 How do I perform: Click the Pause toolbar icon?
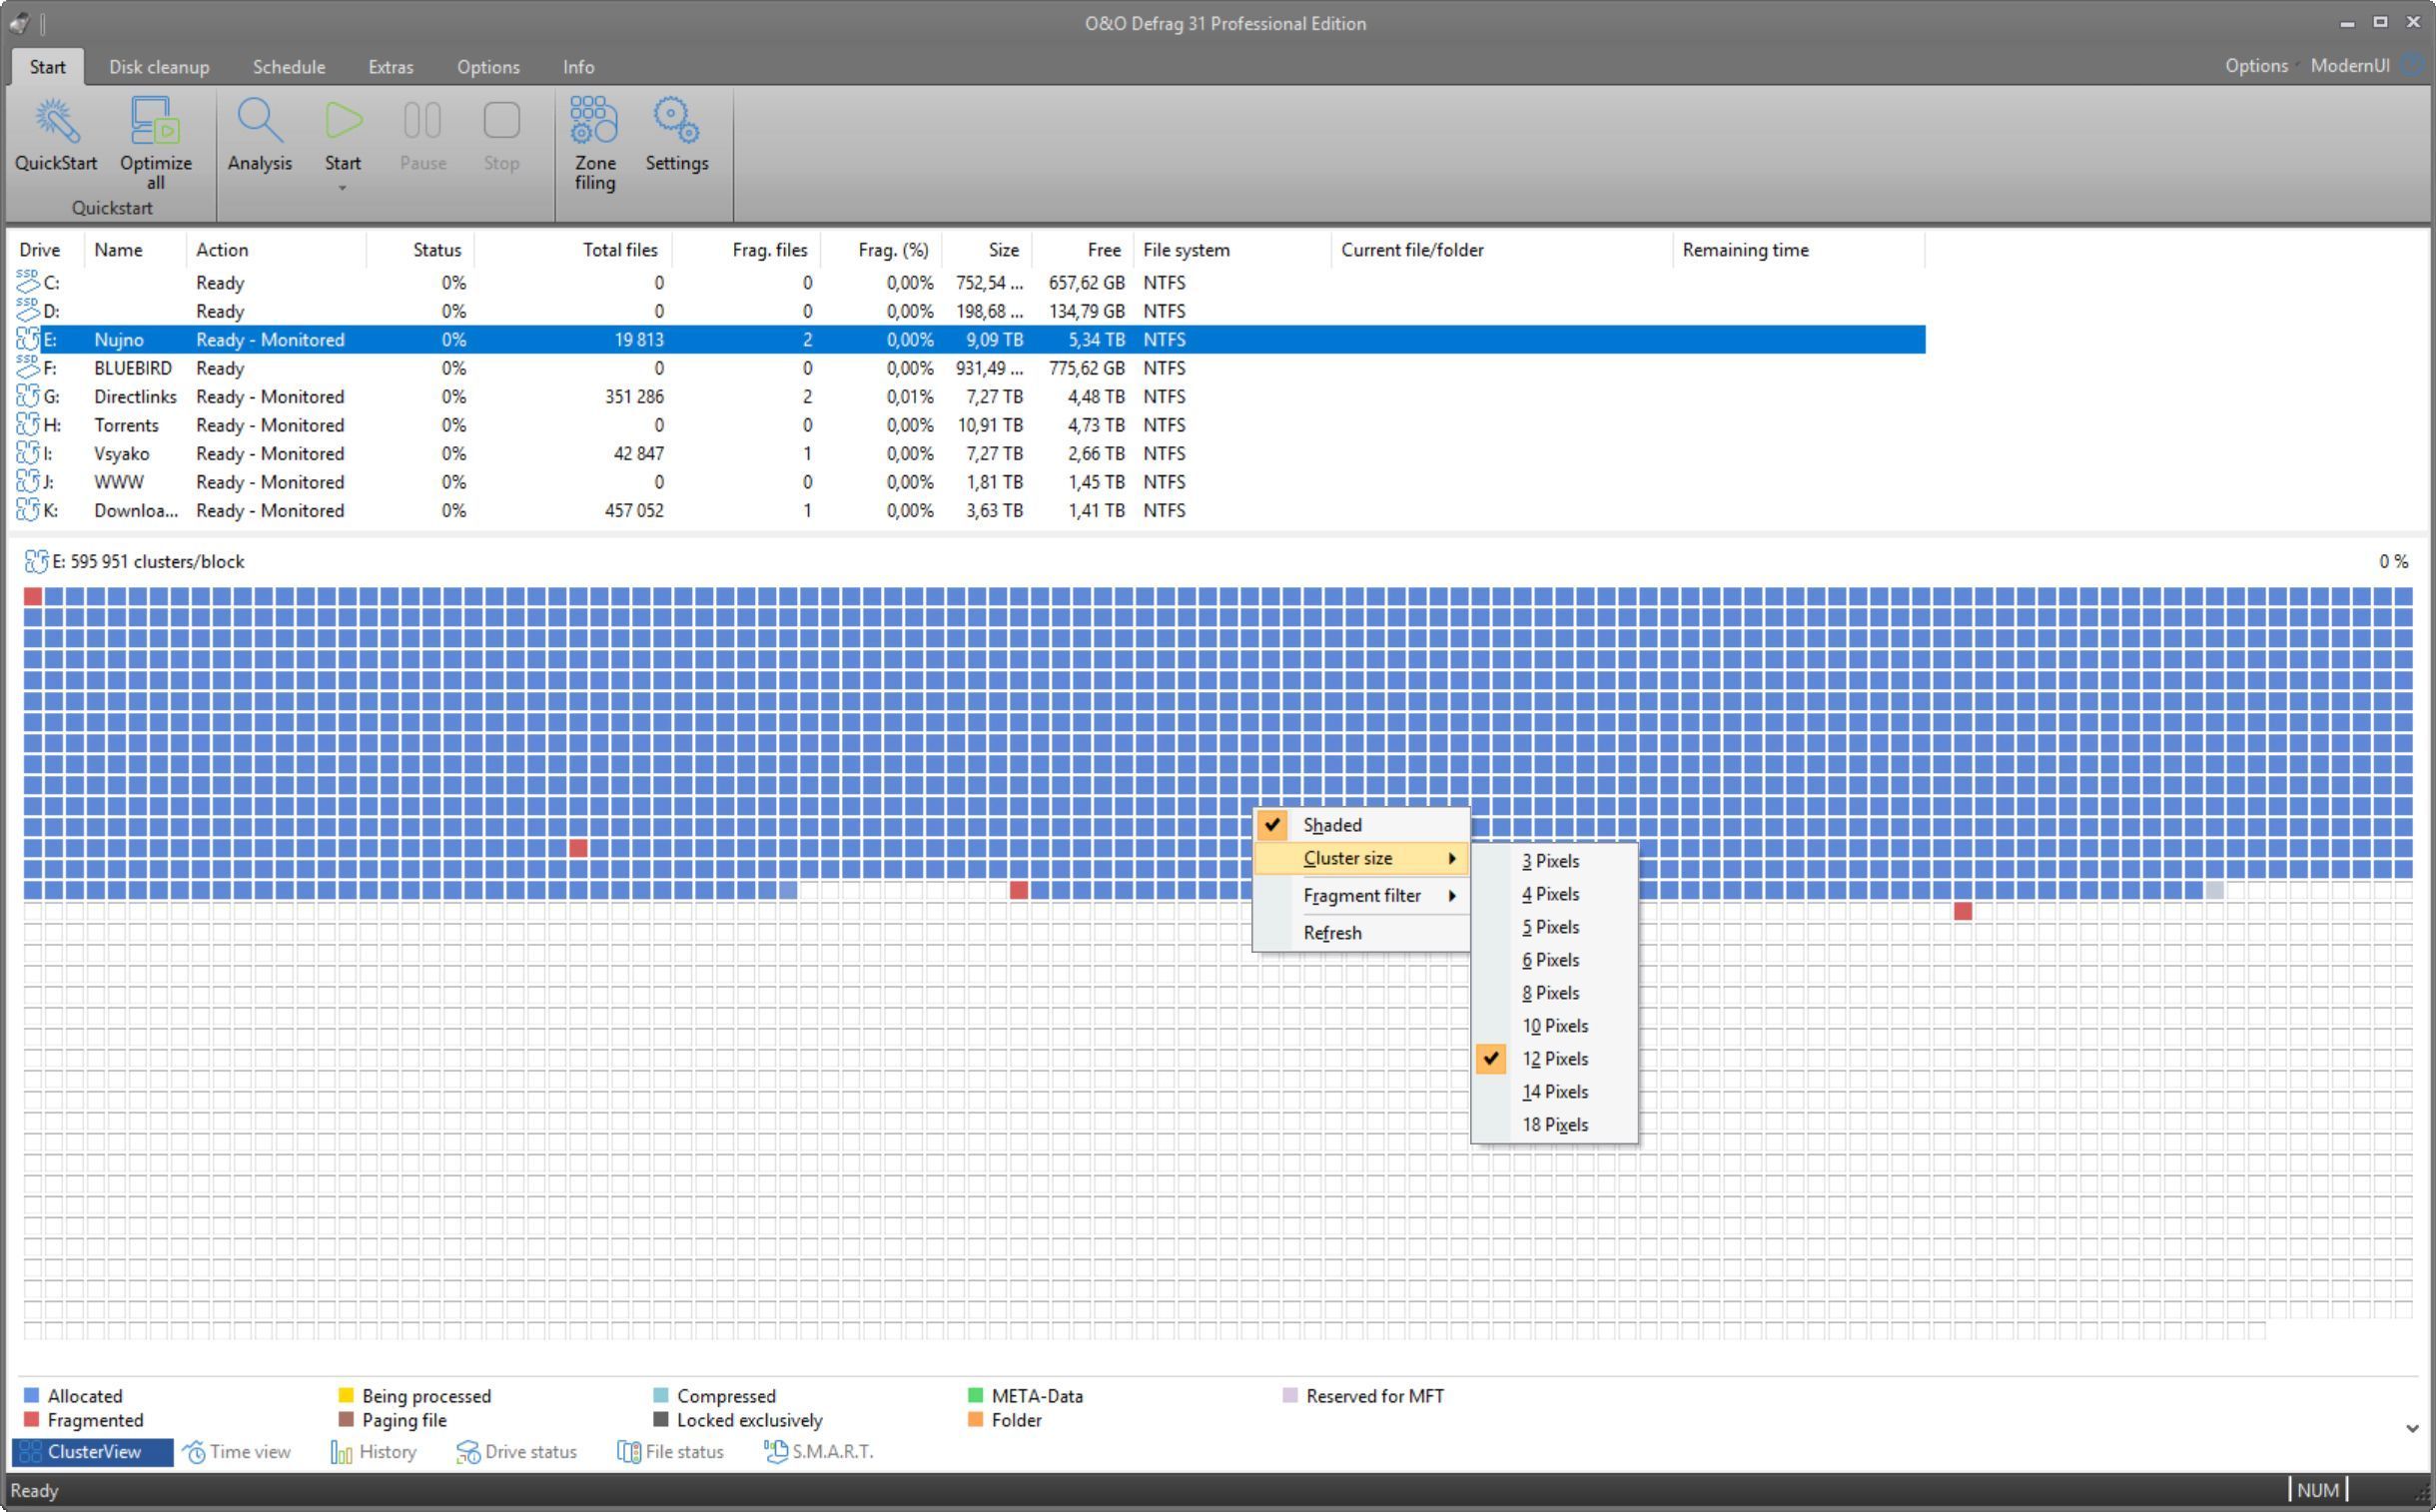tap(422, 121)
